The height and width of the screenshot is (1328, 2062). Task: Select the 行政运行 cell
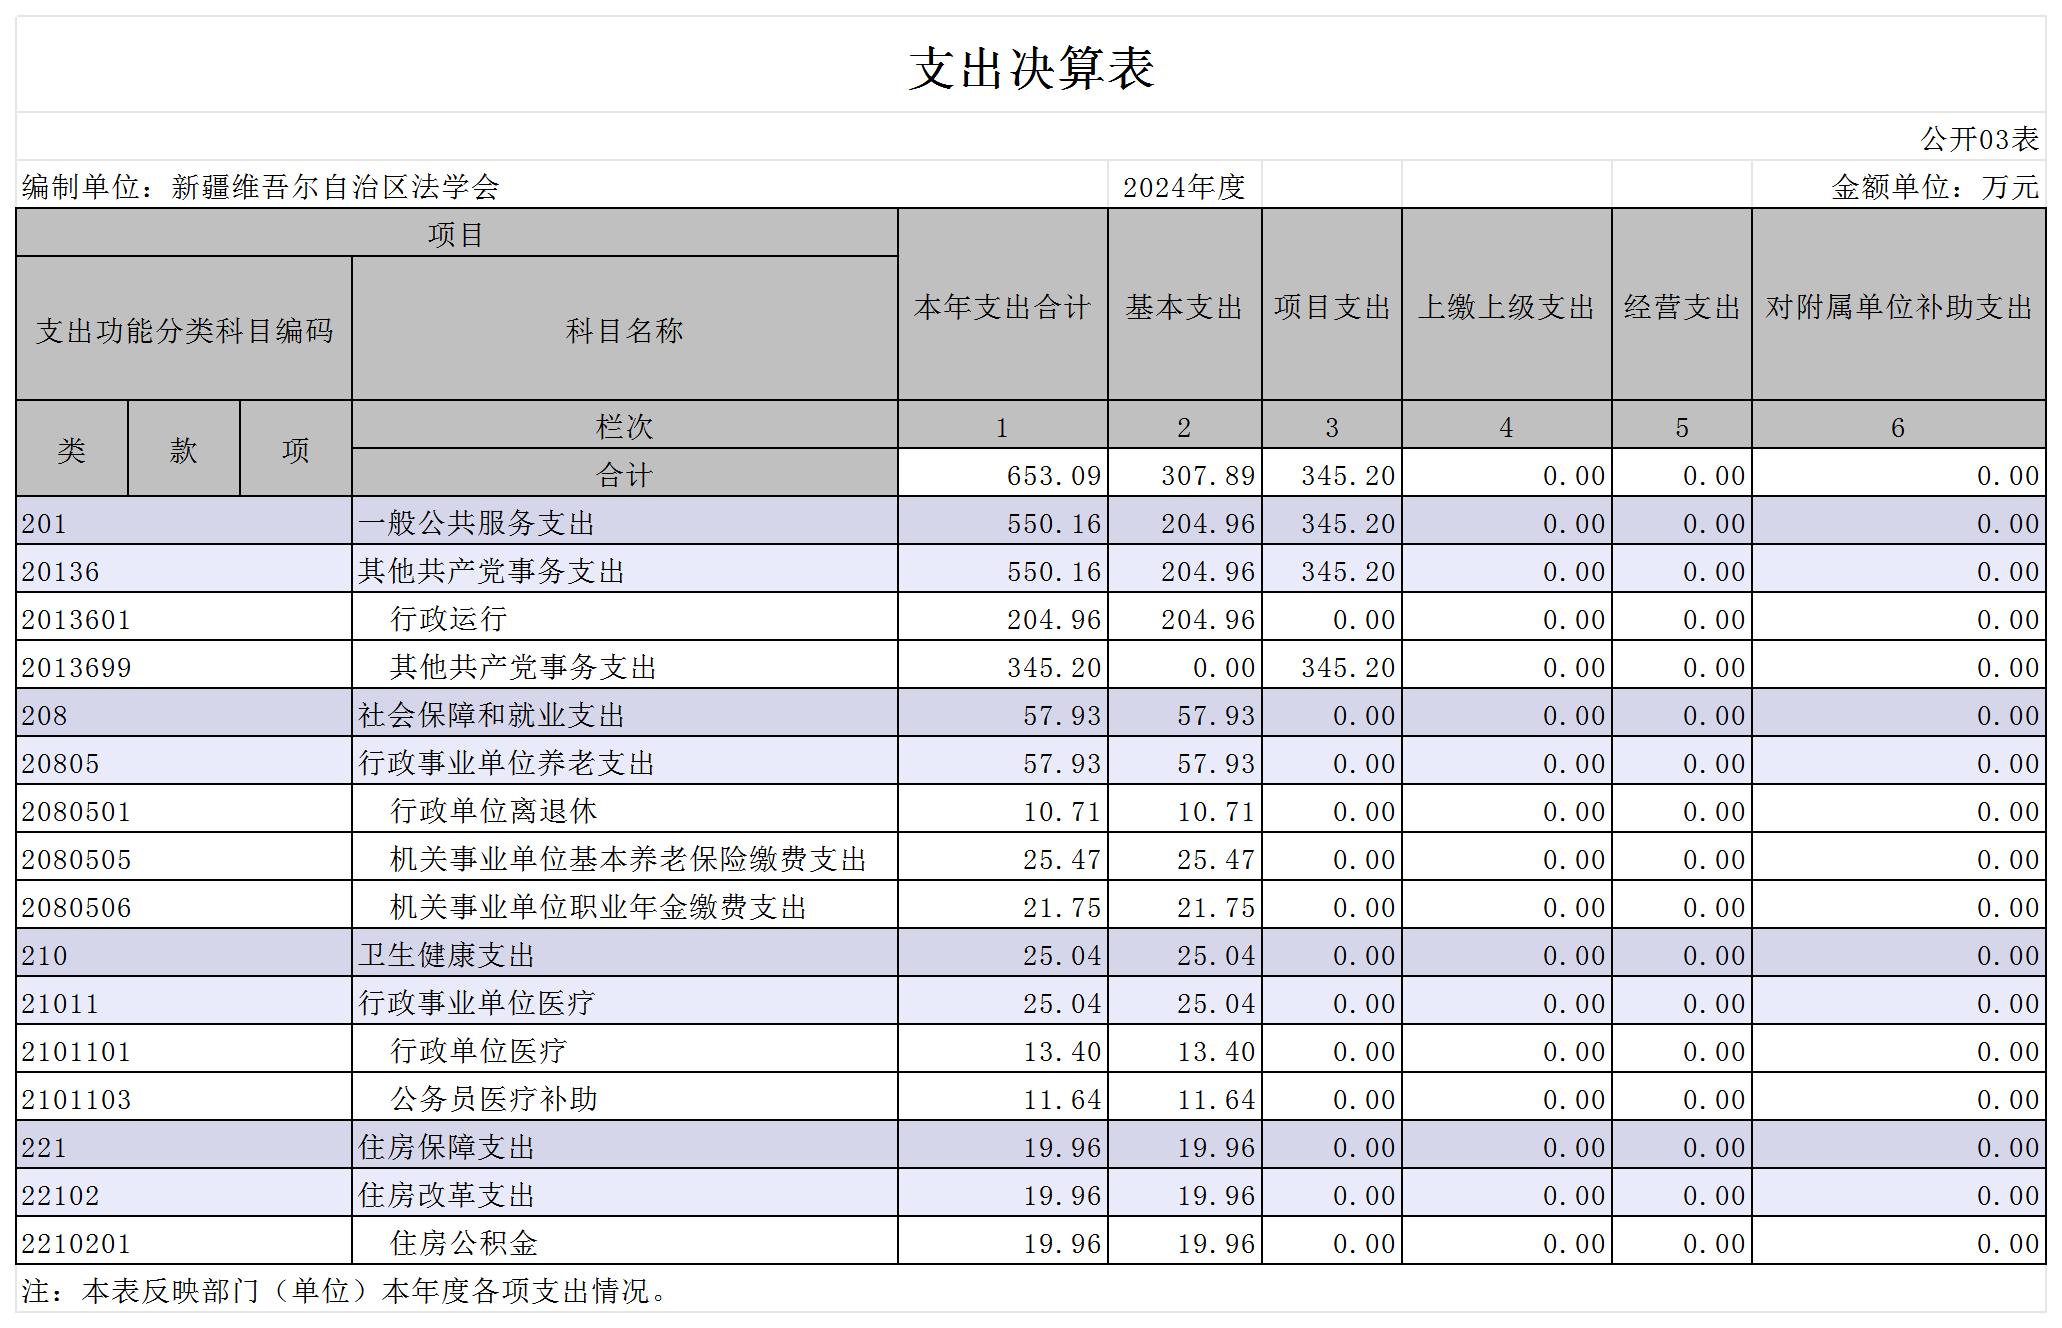[x=449, y=619]
